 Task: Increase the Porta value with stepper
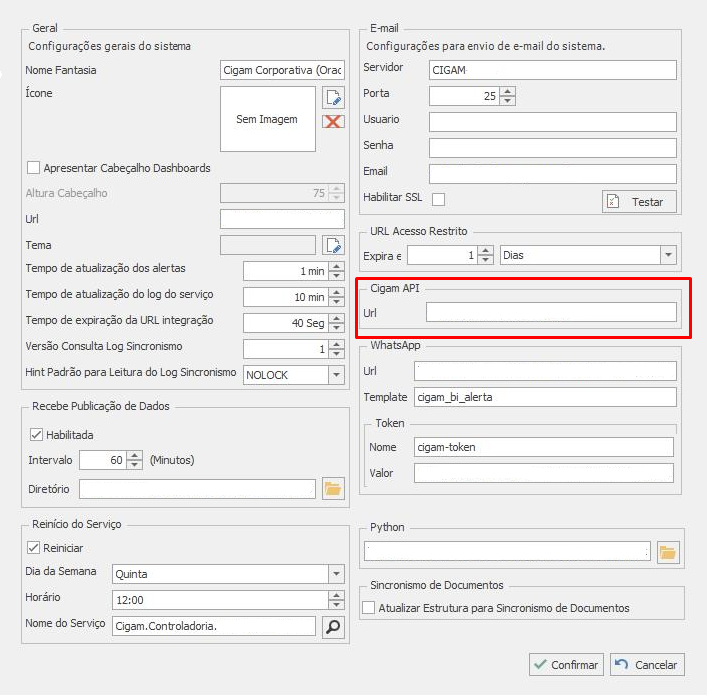click(508, 91)
